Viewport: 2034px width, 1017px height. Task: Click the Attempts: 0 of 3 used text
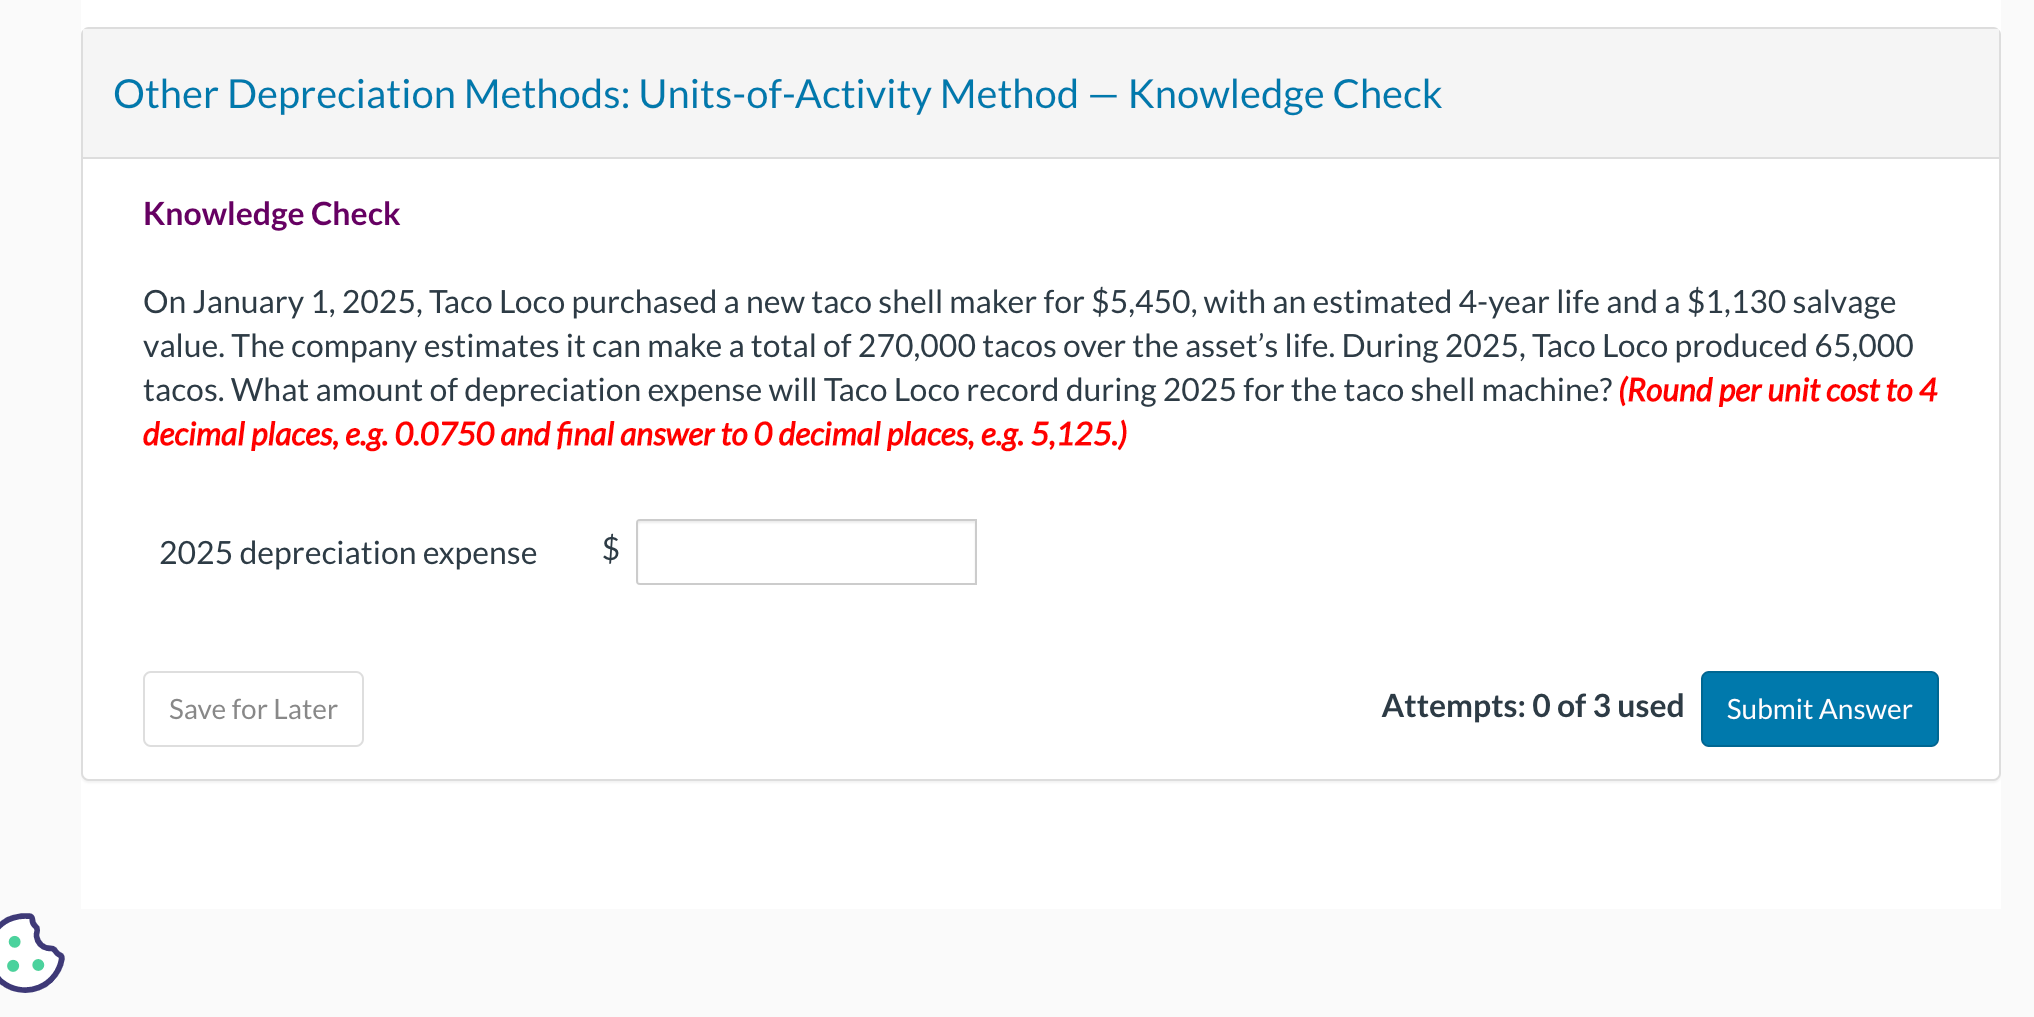click(1532, 706)
